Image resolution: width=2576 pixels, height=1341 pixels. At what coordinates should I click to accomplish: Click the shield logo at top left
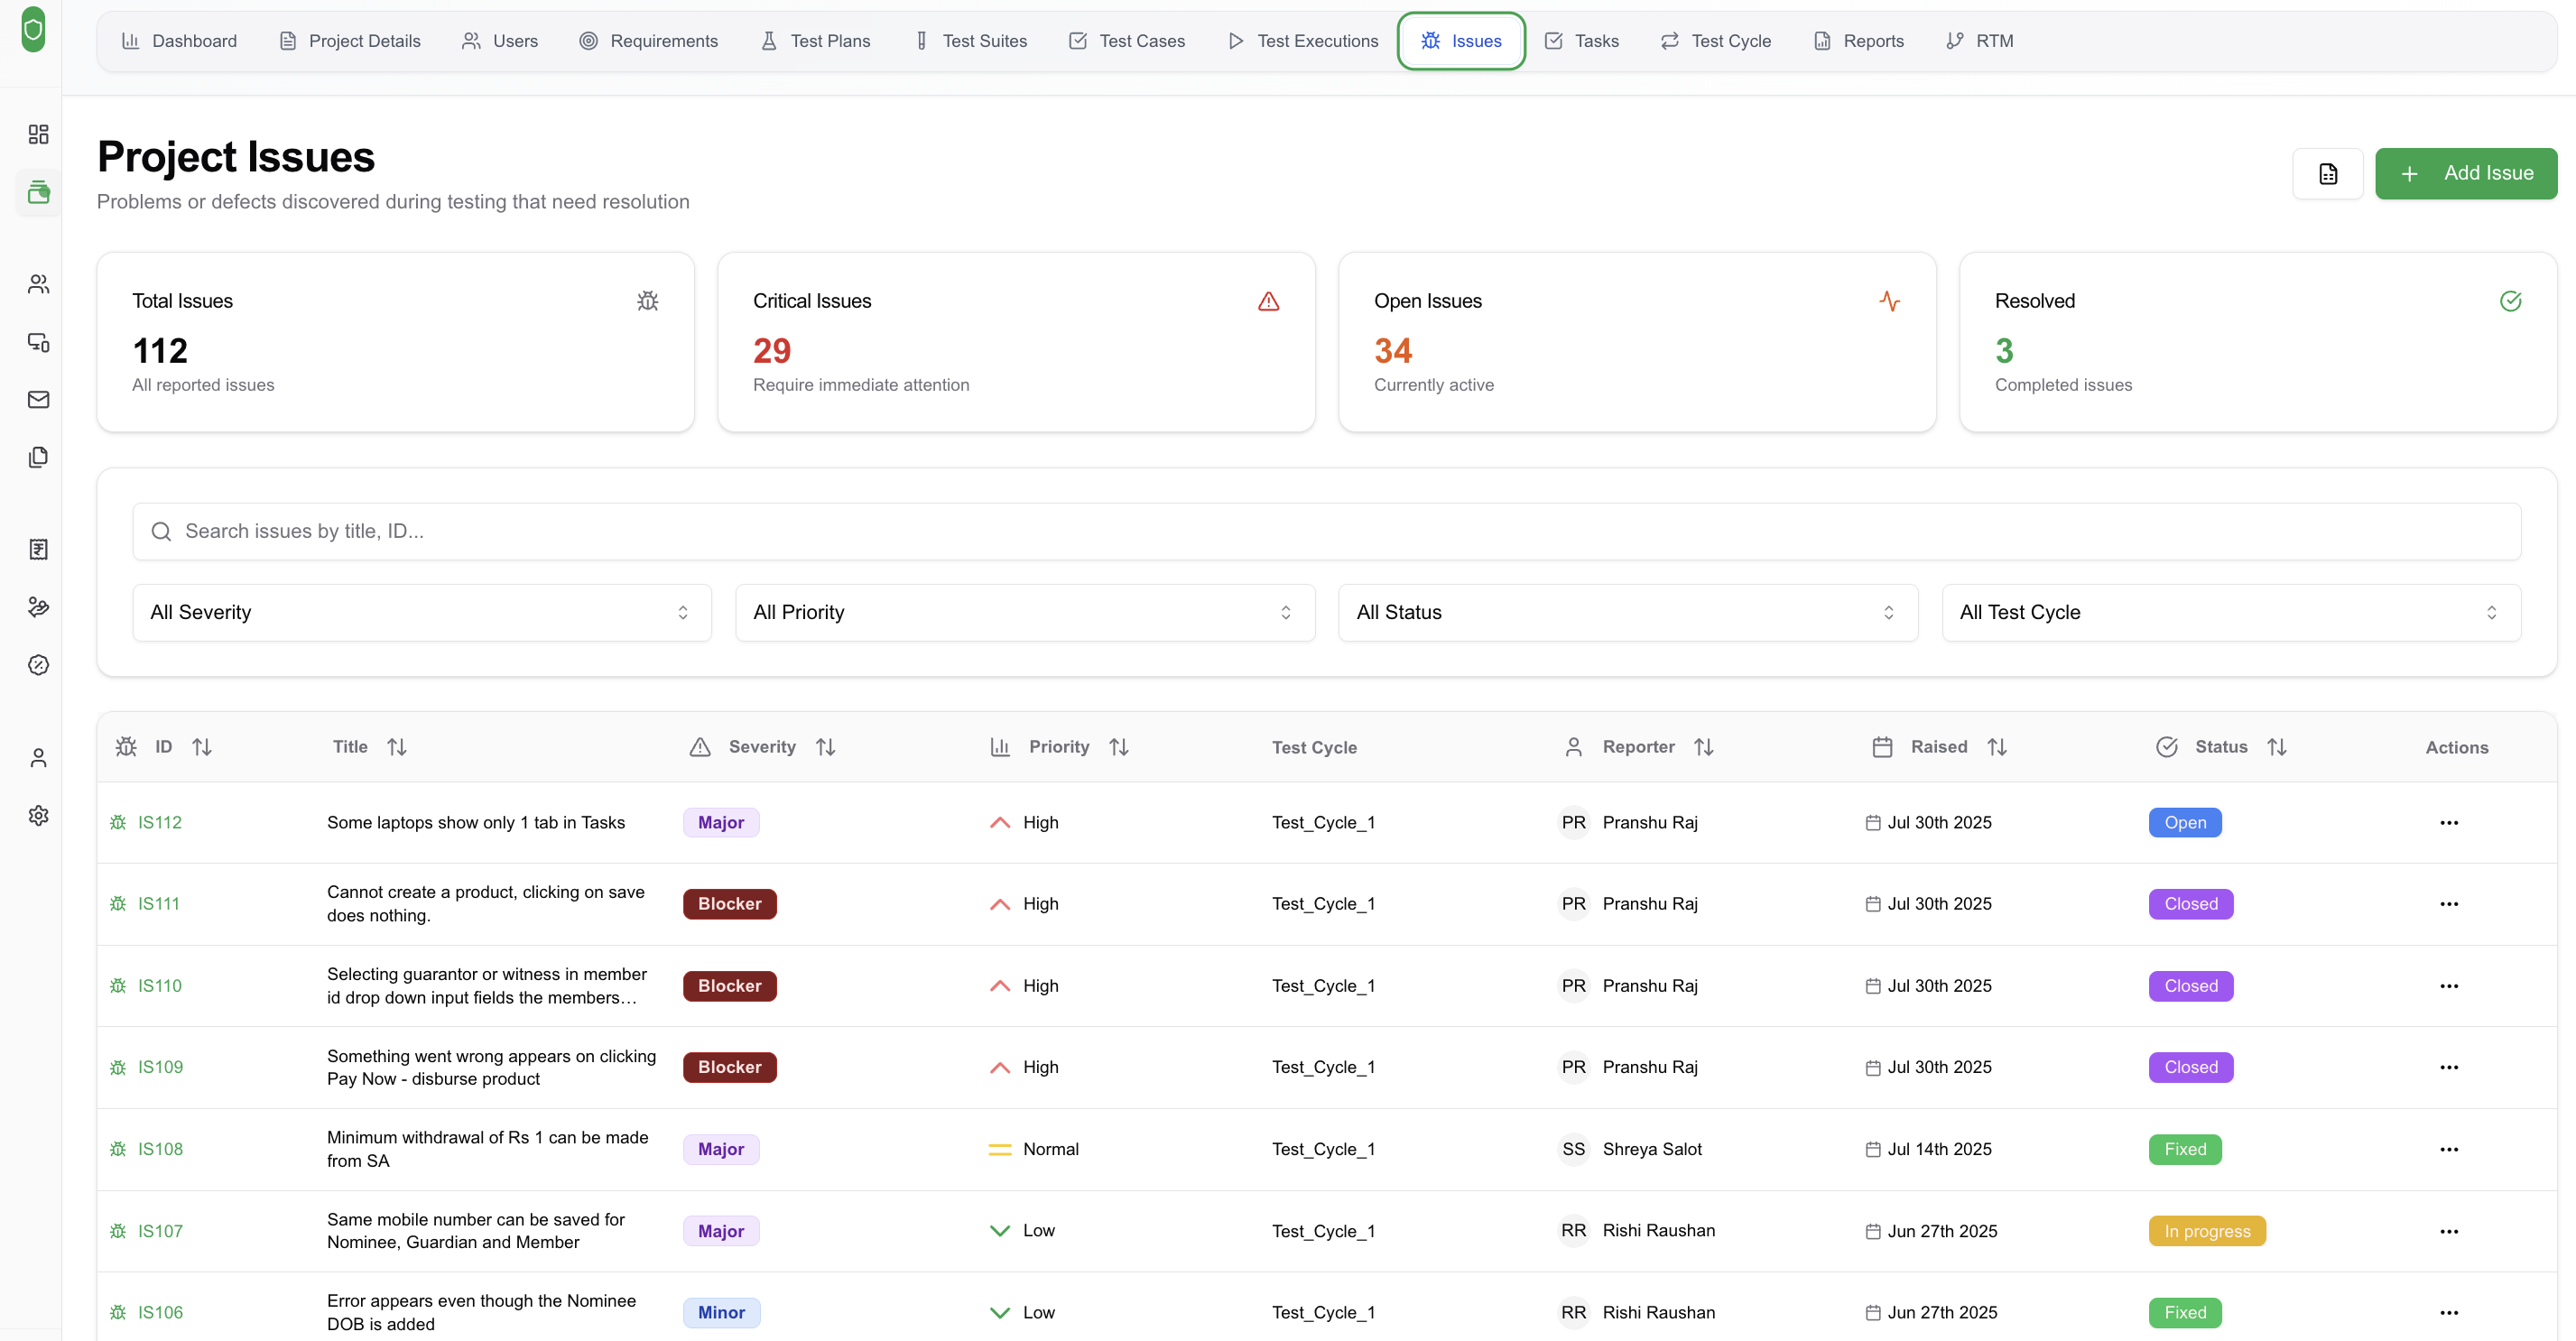pyautogui.click(x=33, y=29)
